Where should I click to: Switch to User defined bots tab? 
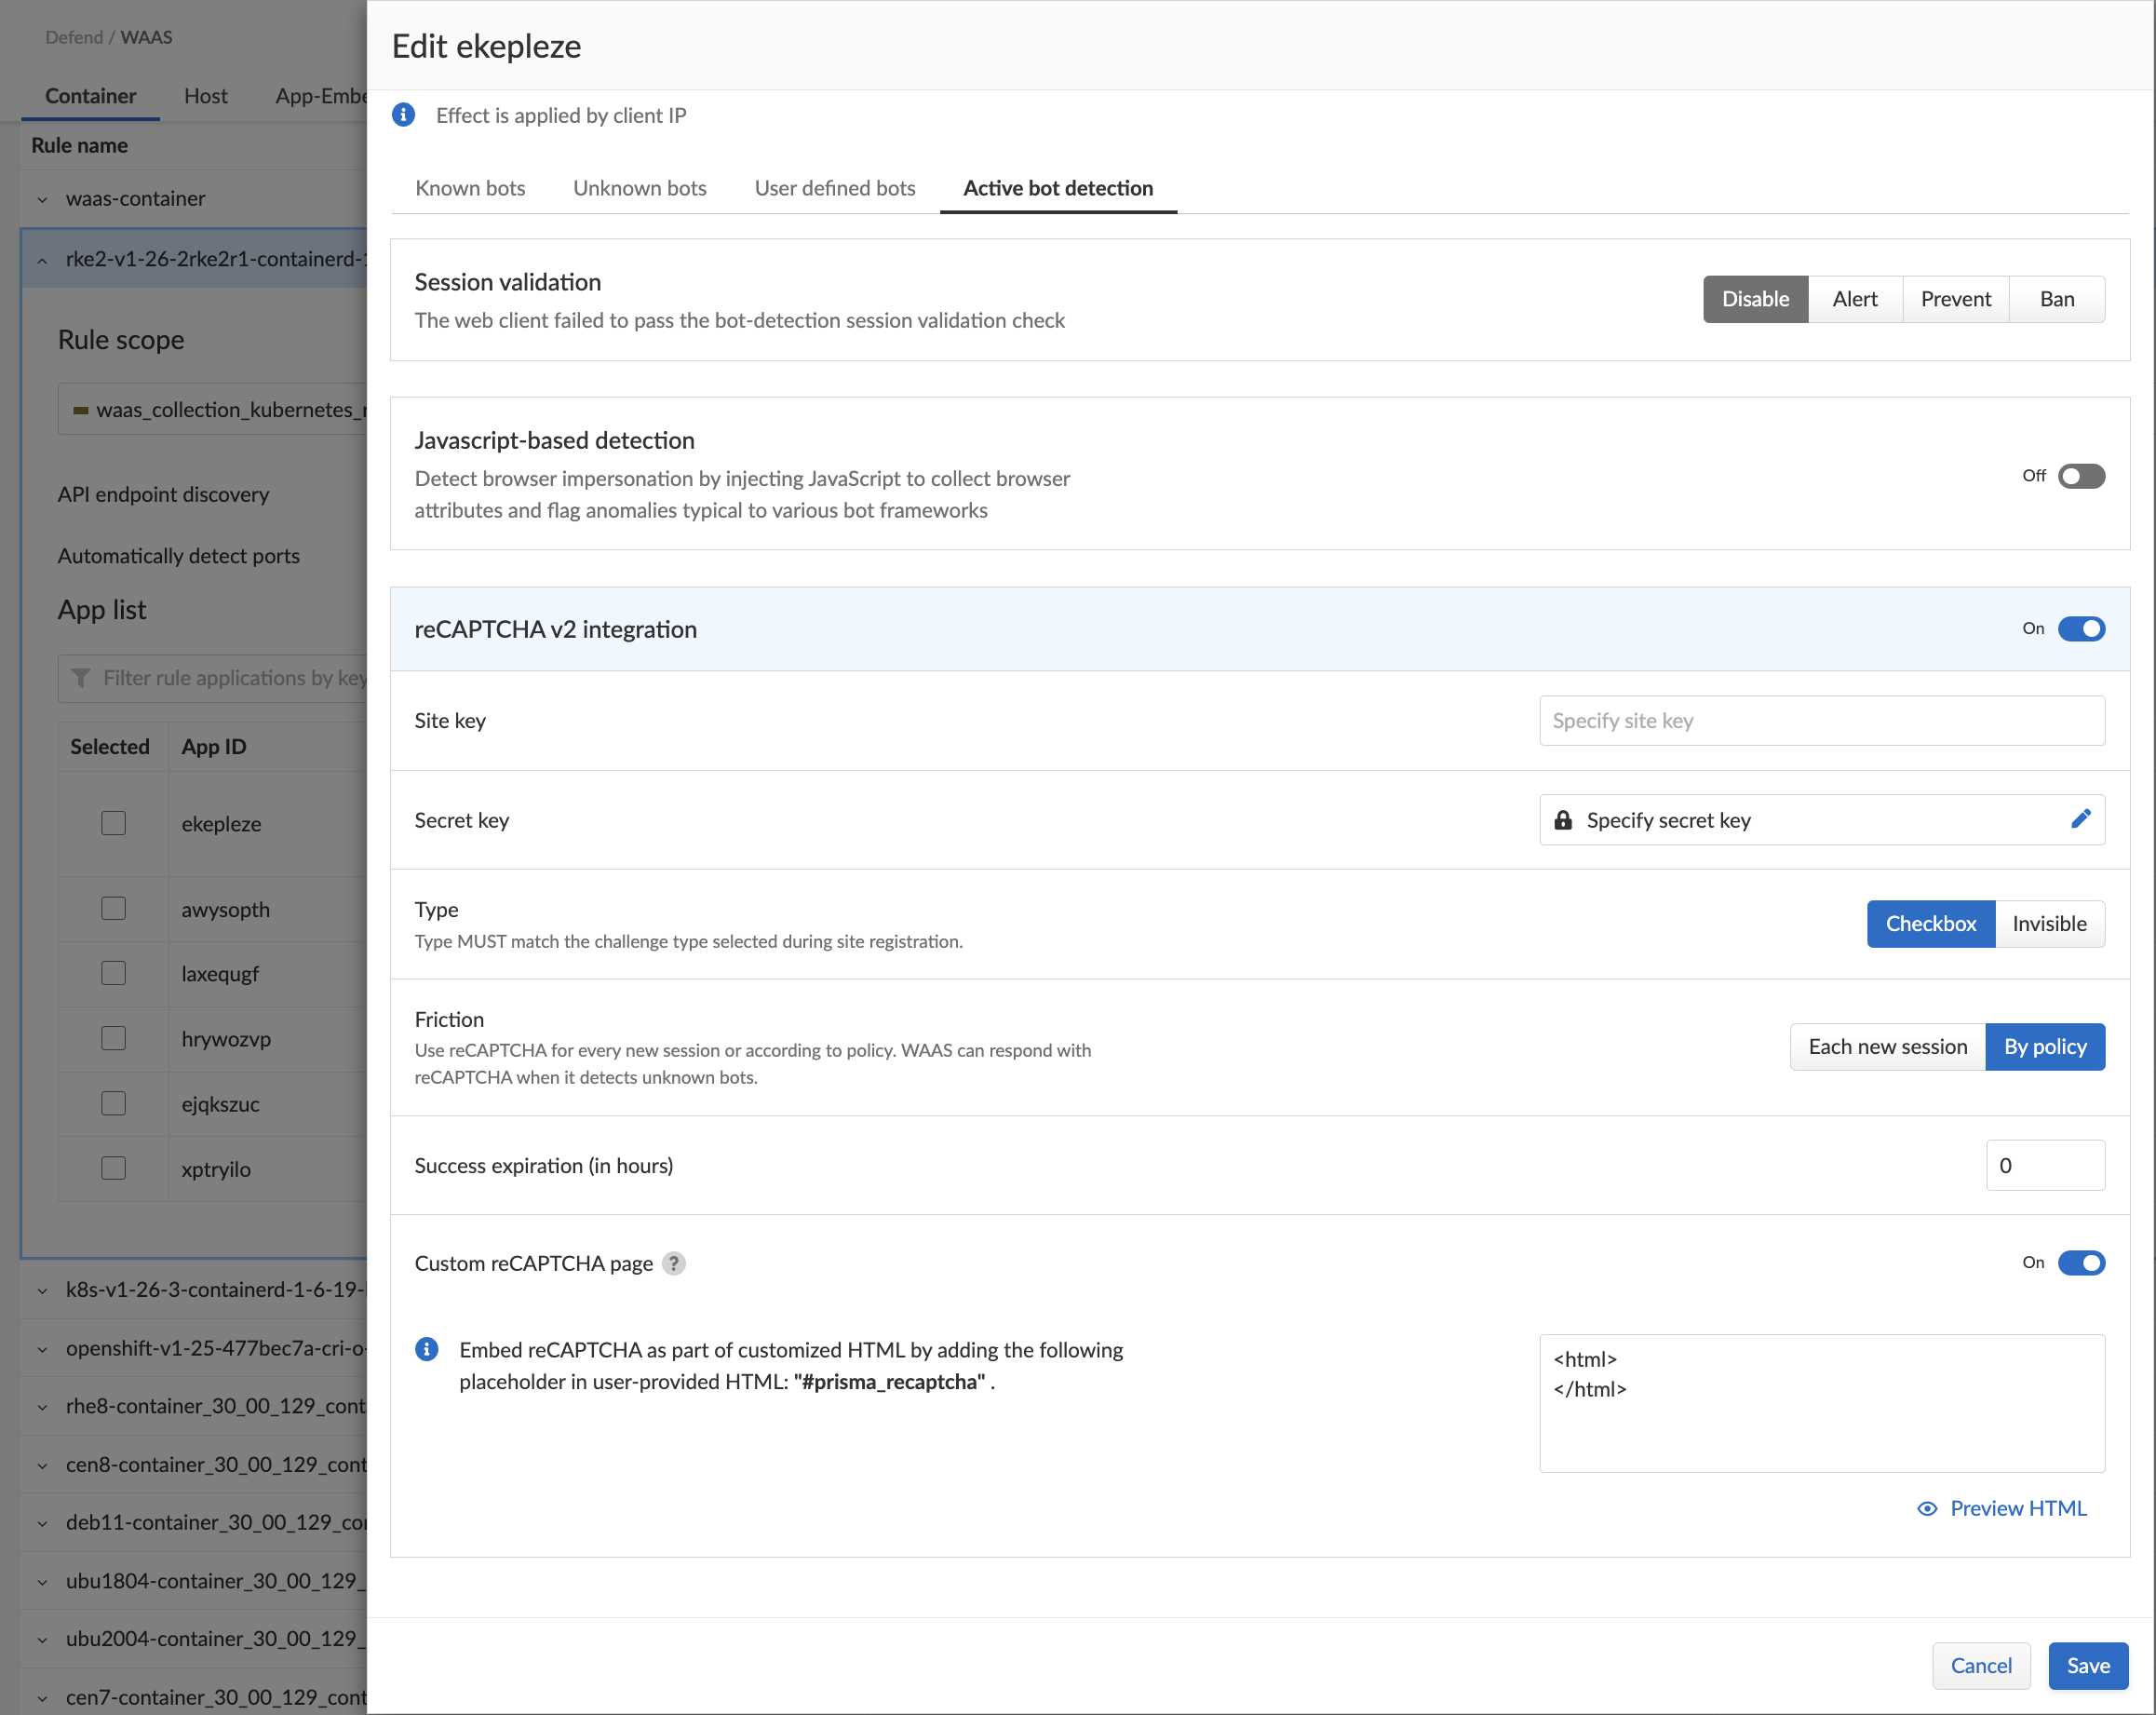point(834,188)
